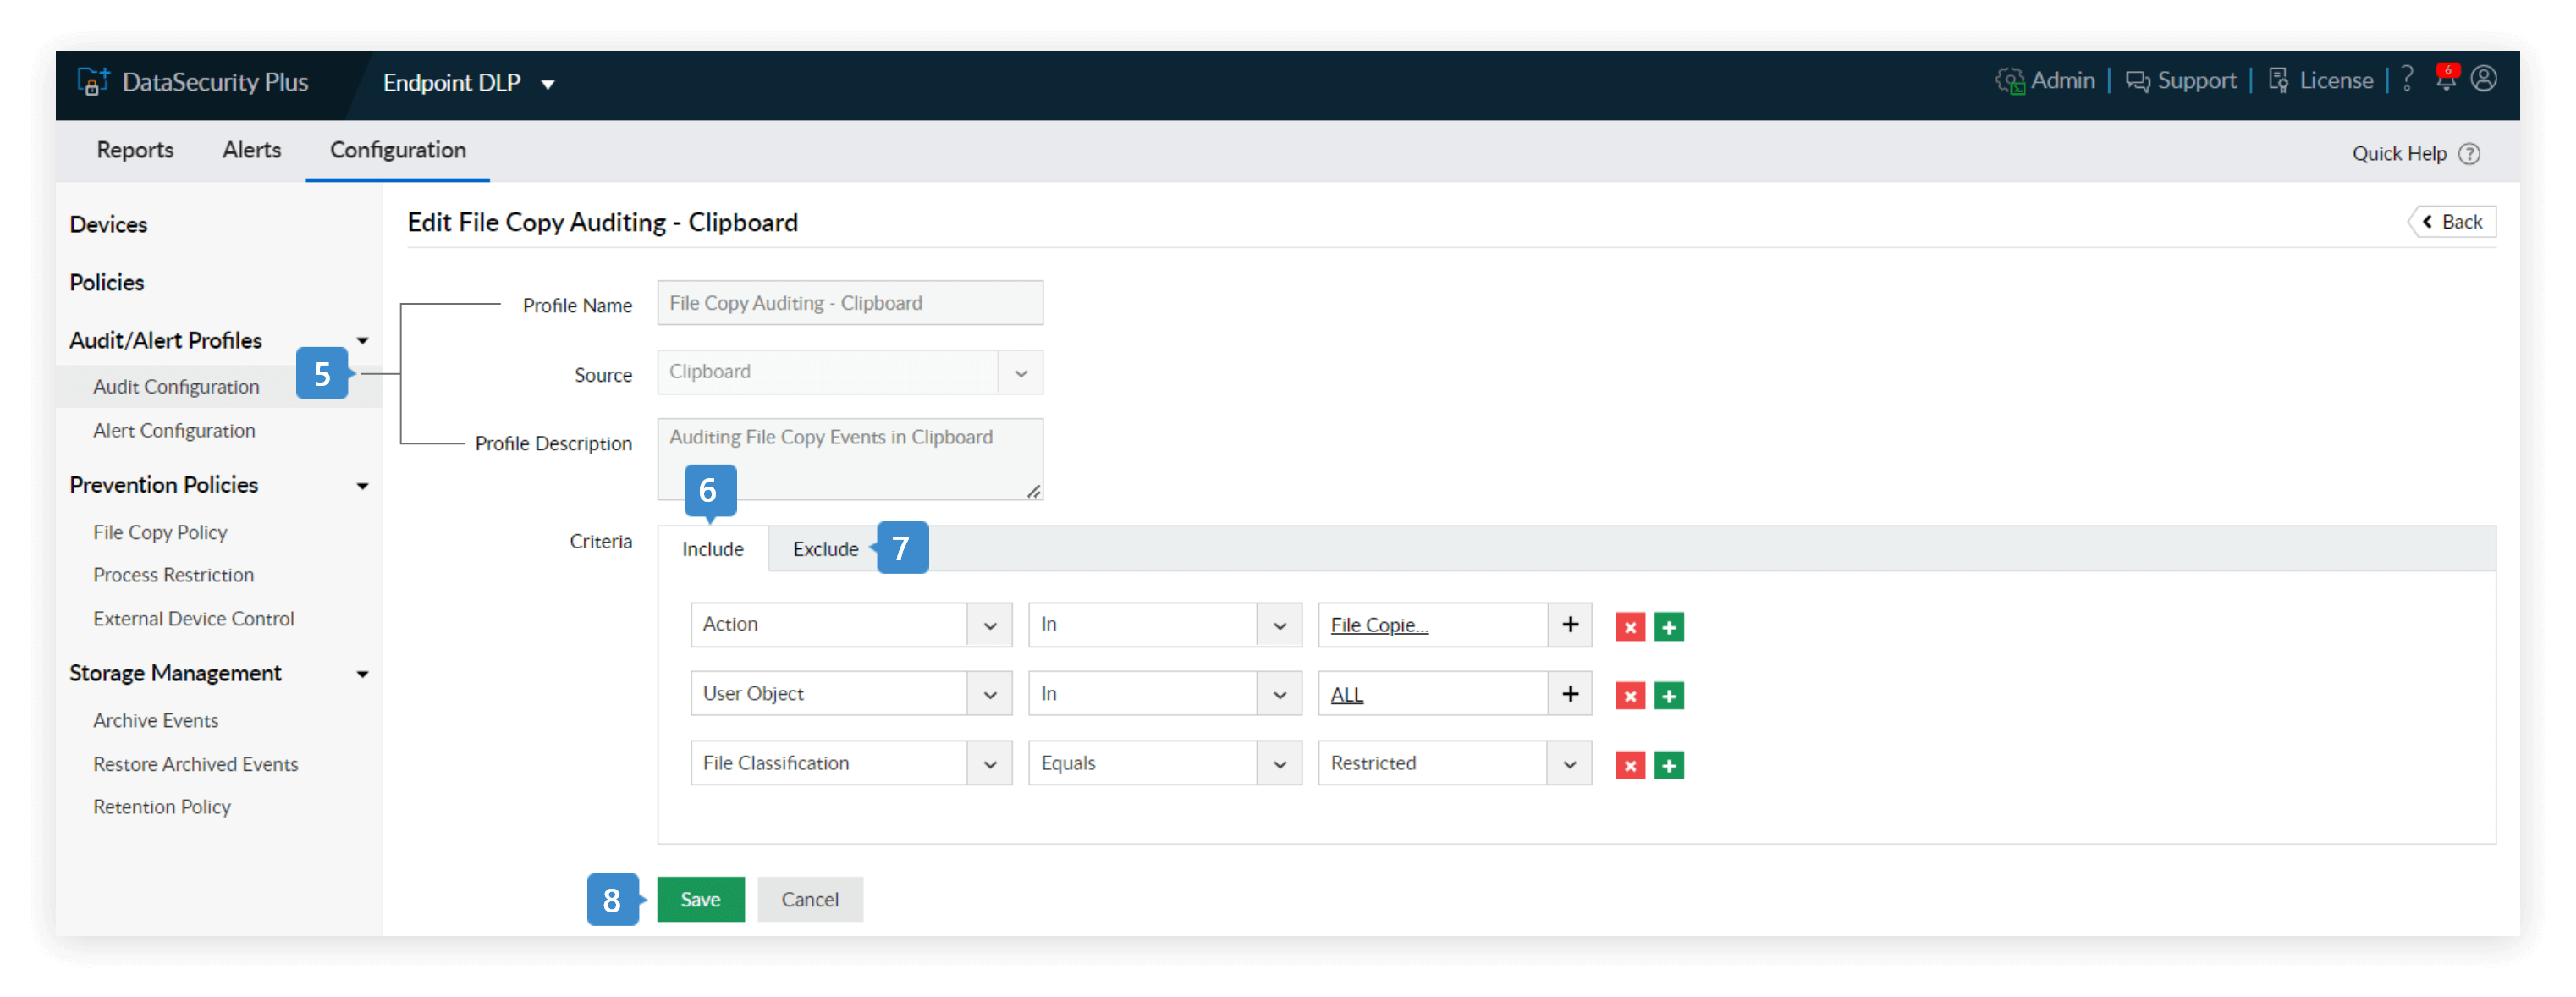Go to the Reports tab

click(x=135, y=150)
